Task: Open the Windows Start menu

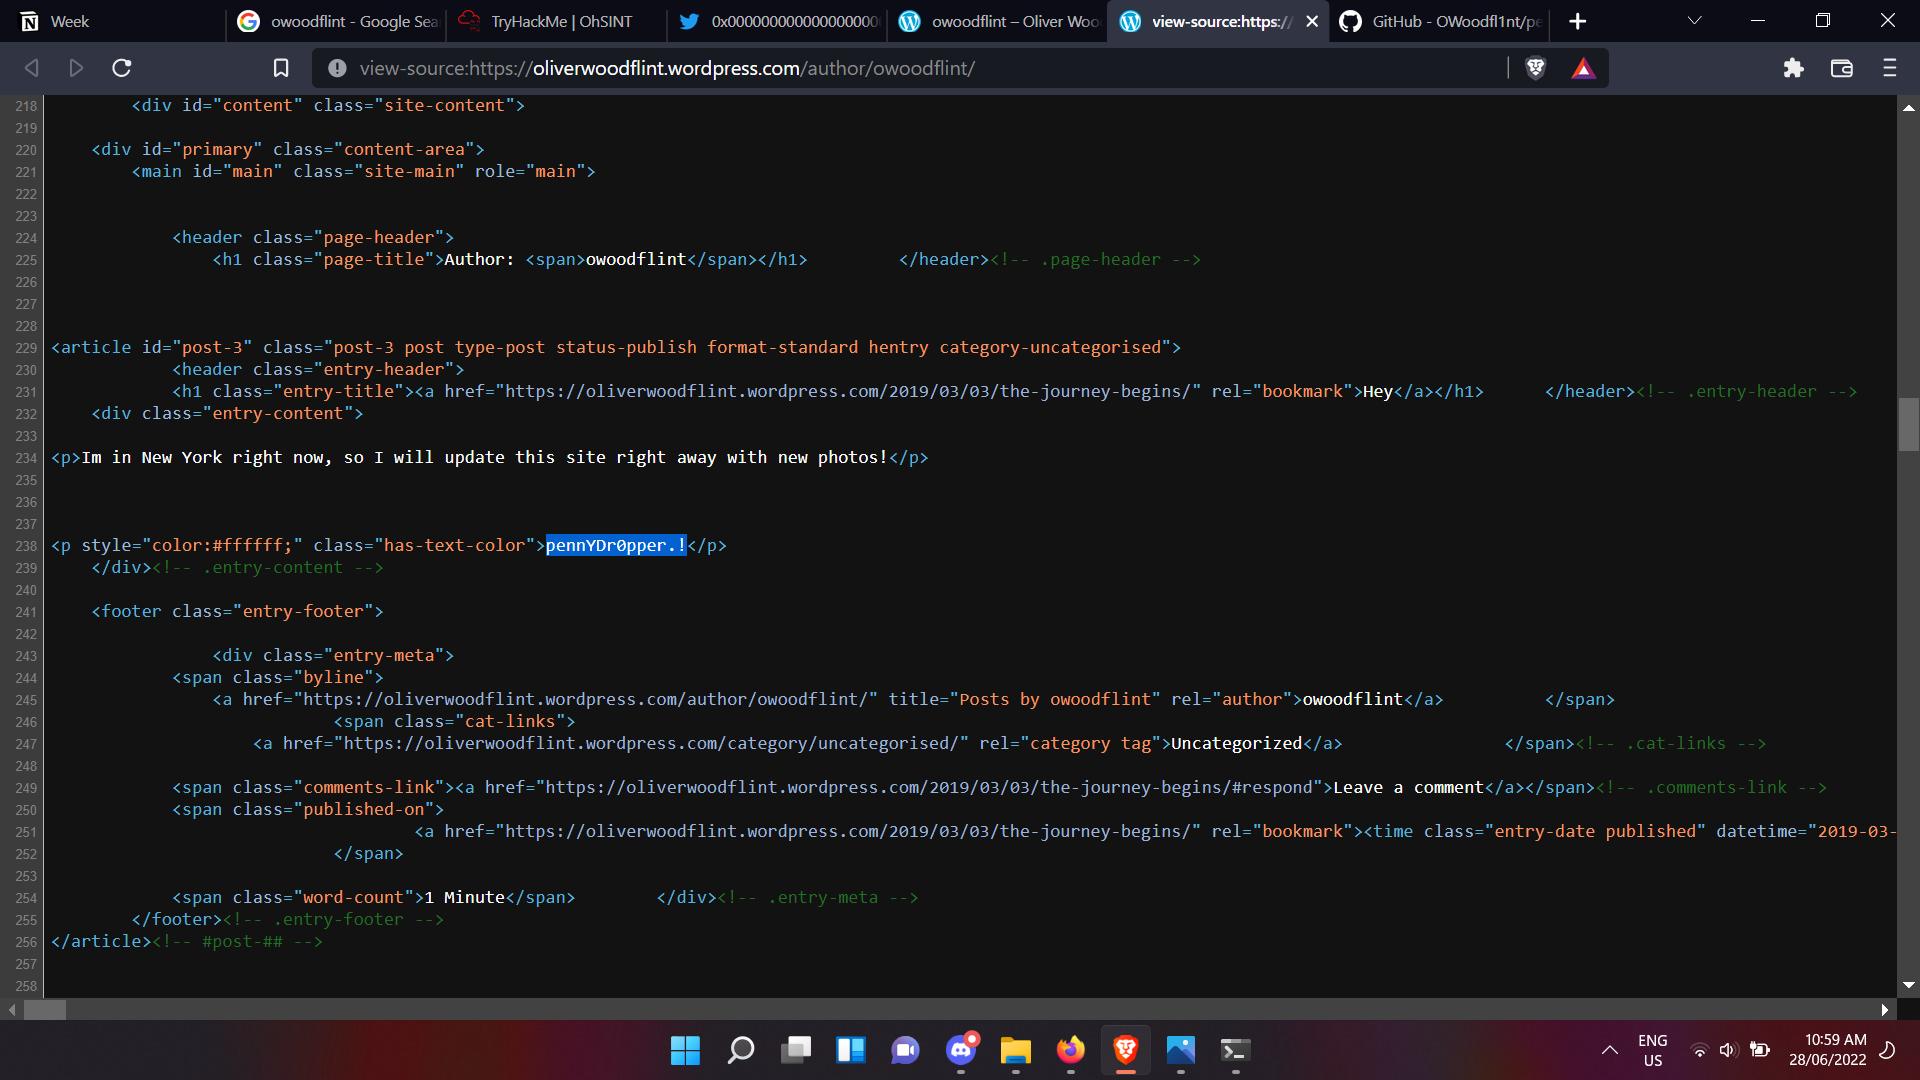Action: tap(685, 1050)
